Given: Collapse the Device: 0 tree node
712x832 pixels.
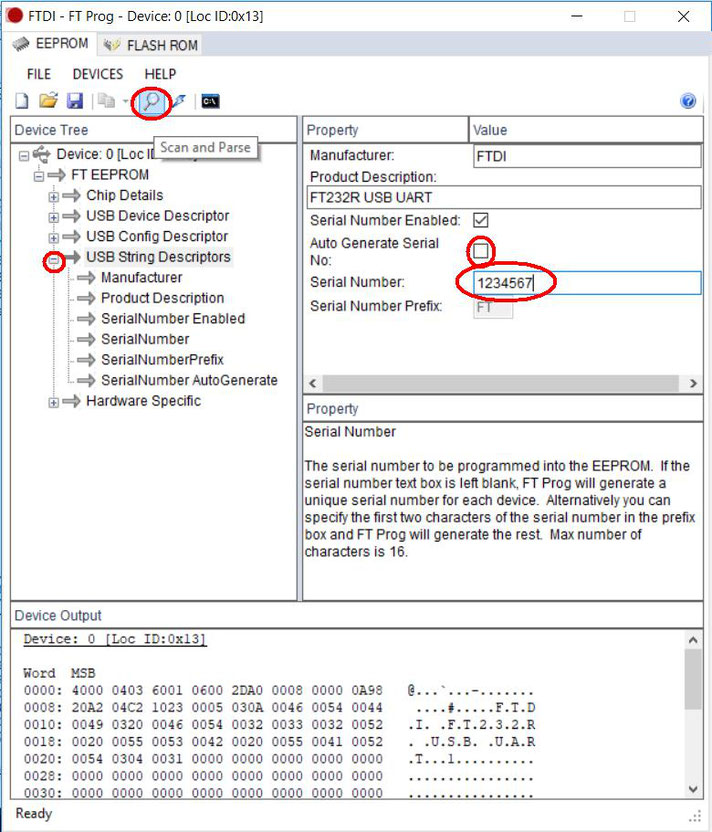Looking at the screenshot, I should click(x=24, y=155).
